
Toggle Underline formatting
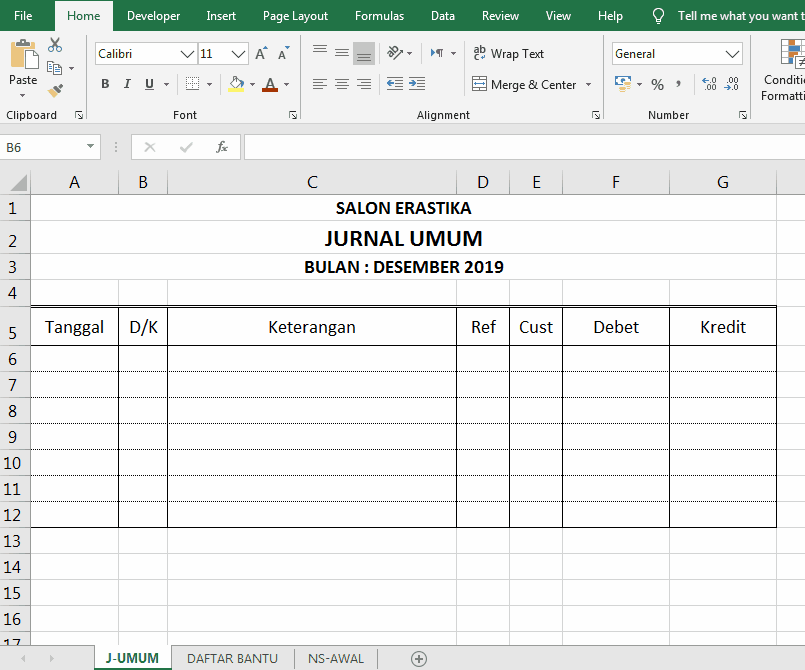click(x=149, y=84)
